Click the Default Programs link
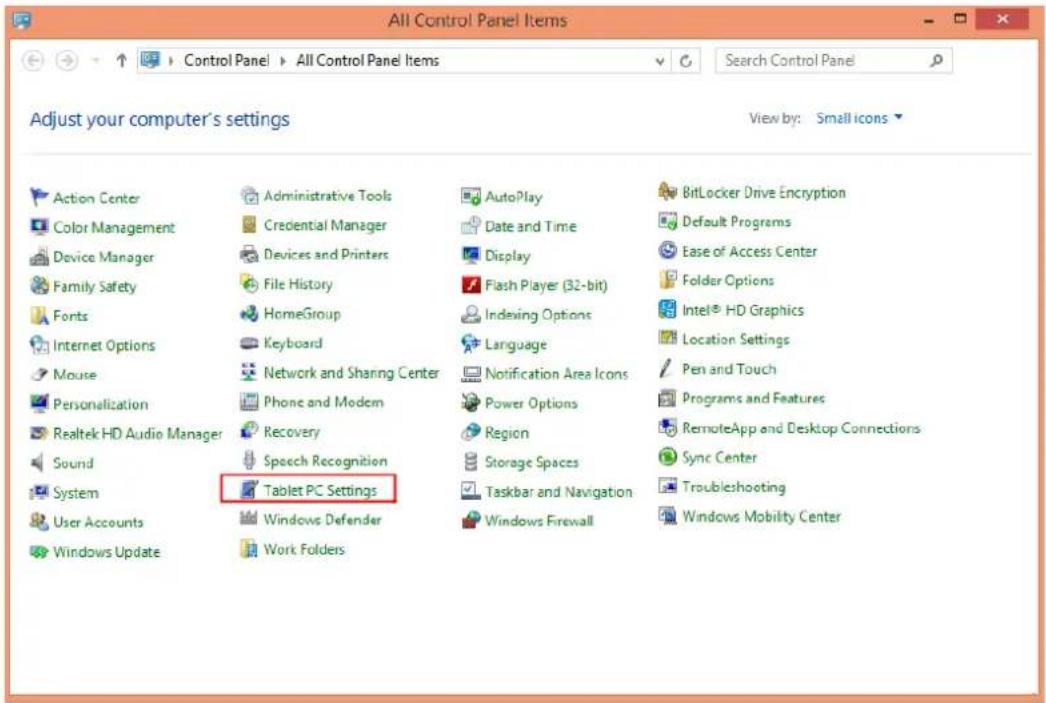1046x703 pixels. point(736,221)
